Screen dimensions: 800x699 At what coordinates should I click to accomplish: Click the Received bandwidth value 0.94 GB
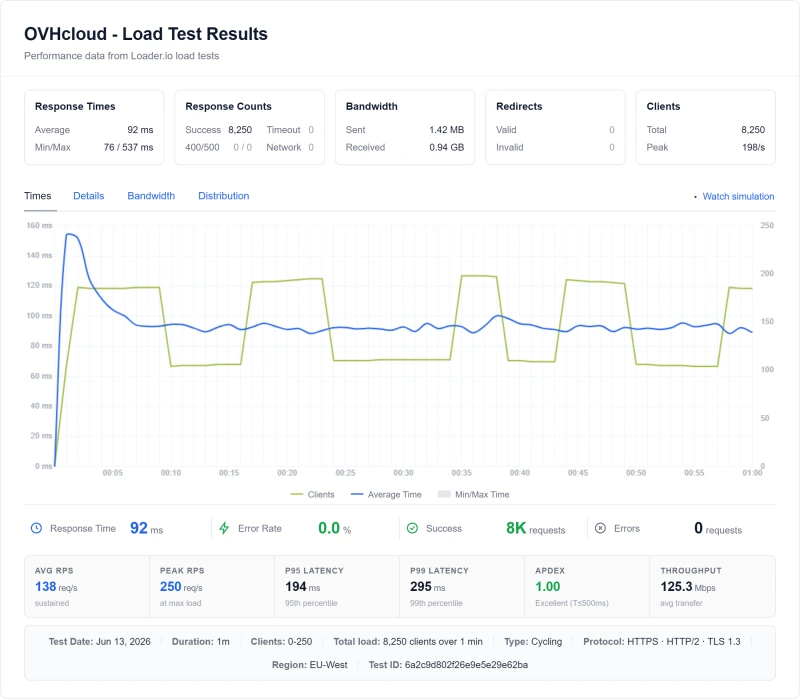(x=446, y=147)
